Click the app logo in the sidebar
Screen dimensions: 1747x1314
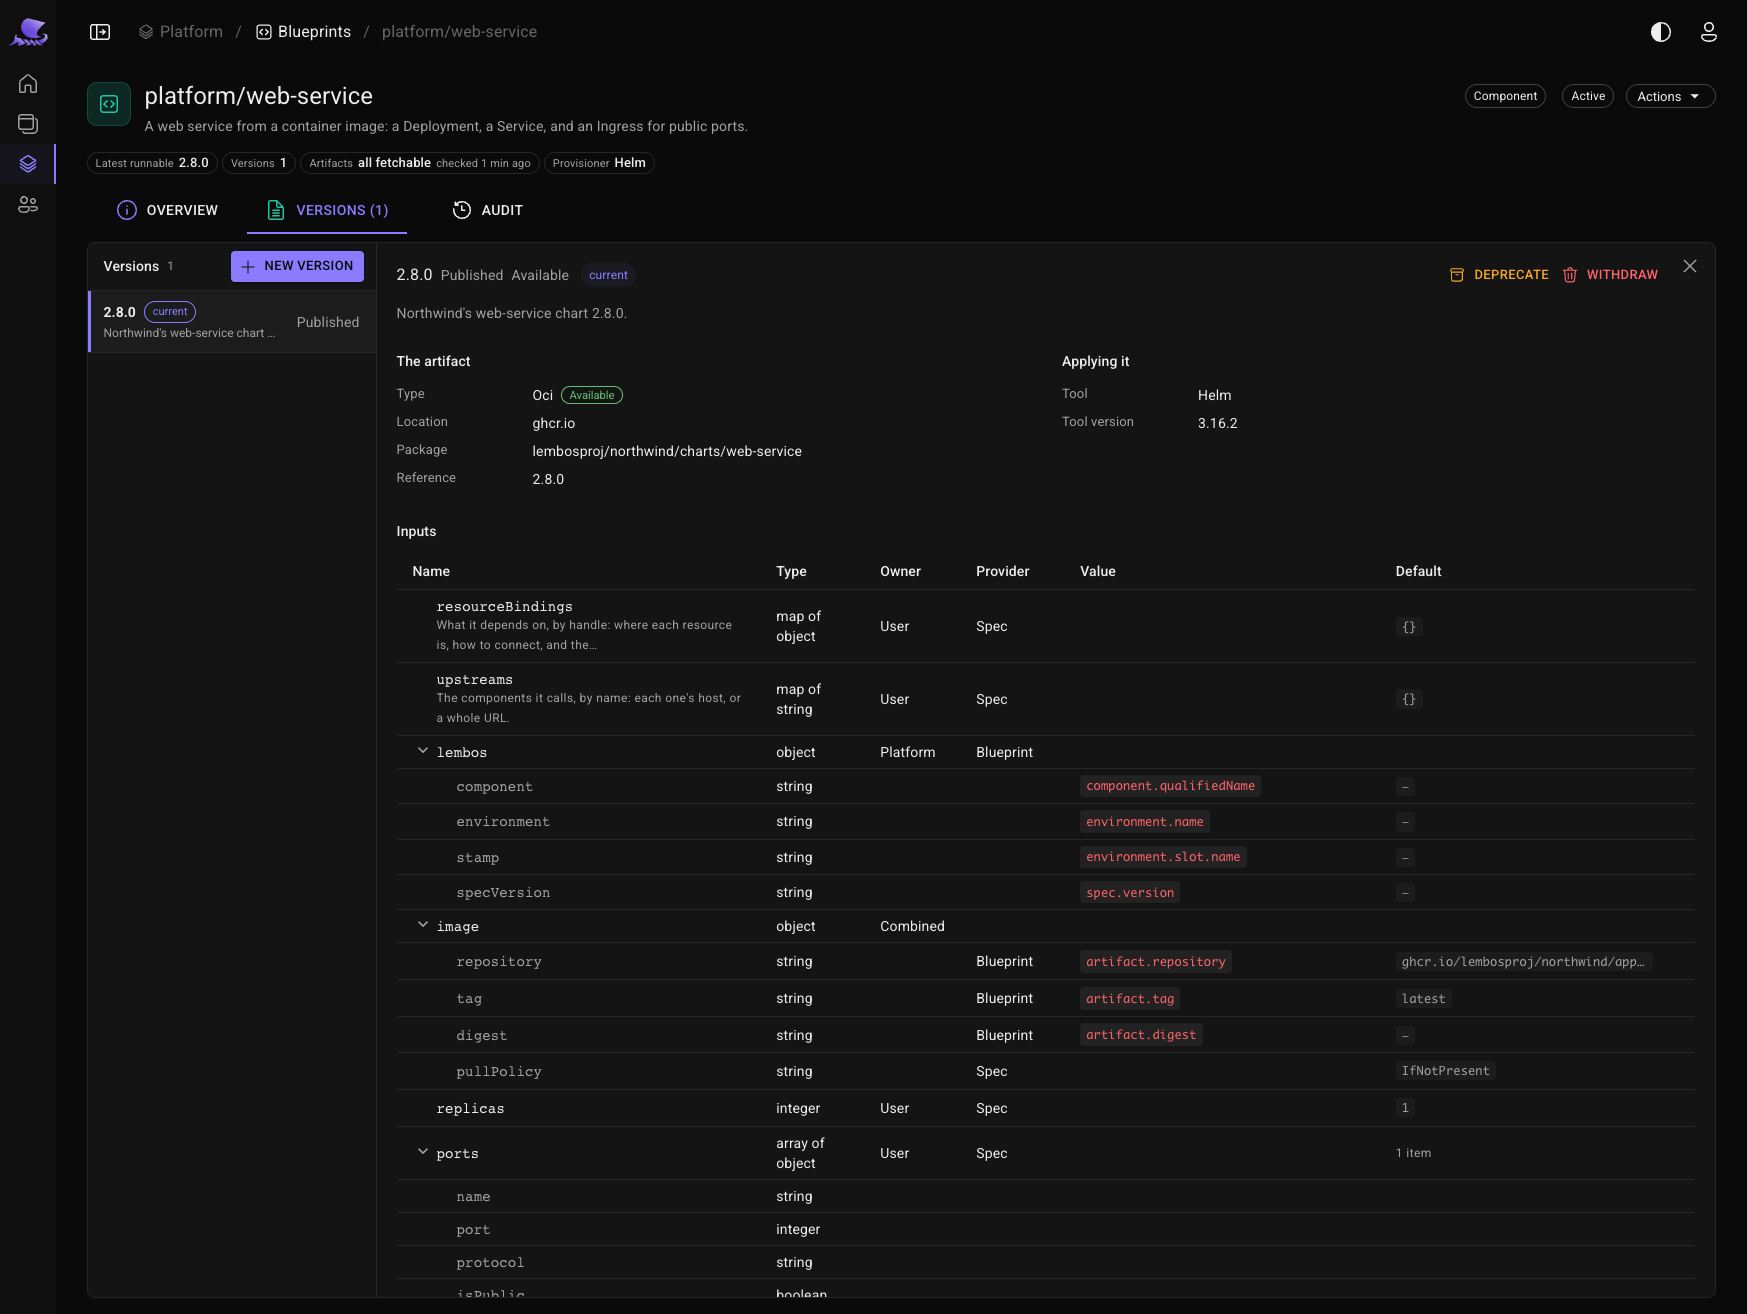[29, 32]
